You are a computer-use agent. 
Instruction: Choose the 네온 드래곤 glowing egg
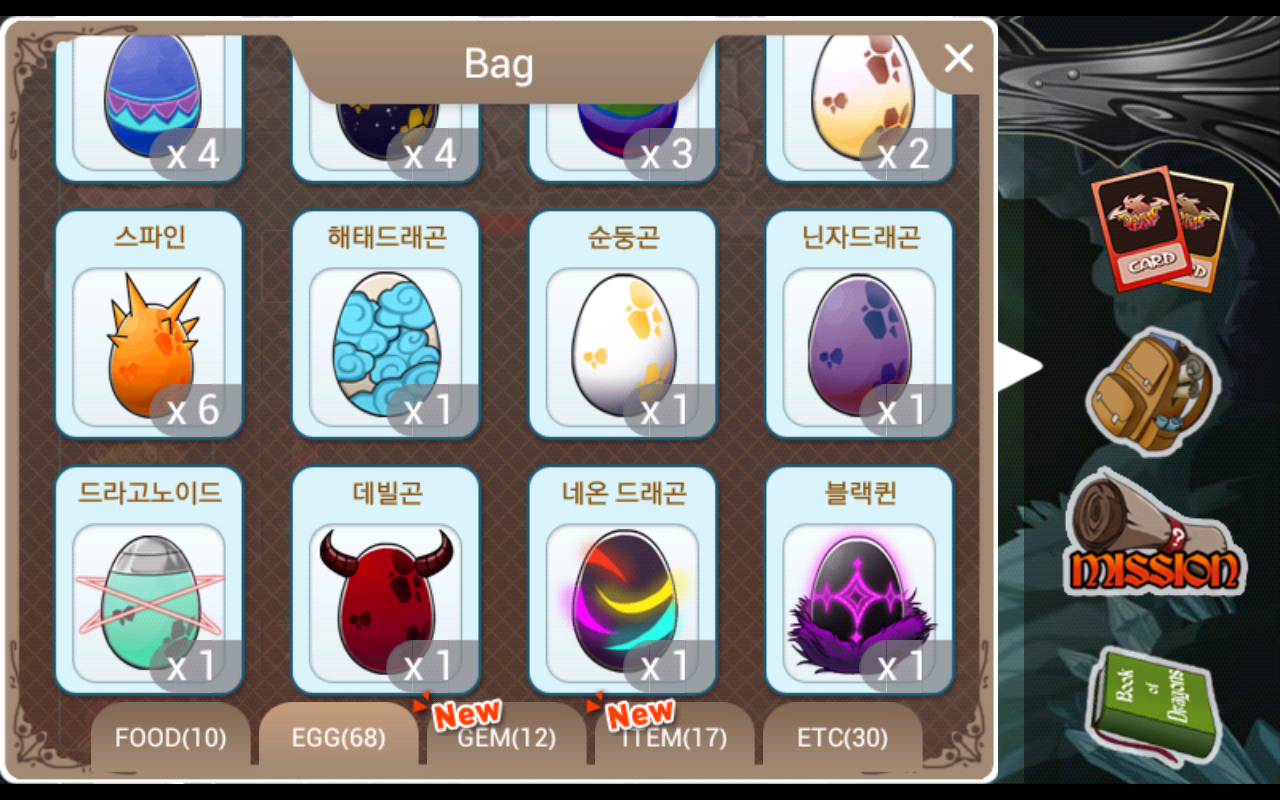tap(623, 580)
